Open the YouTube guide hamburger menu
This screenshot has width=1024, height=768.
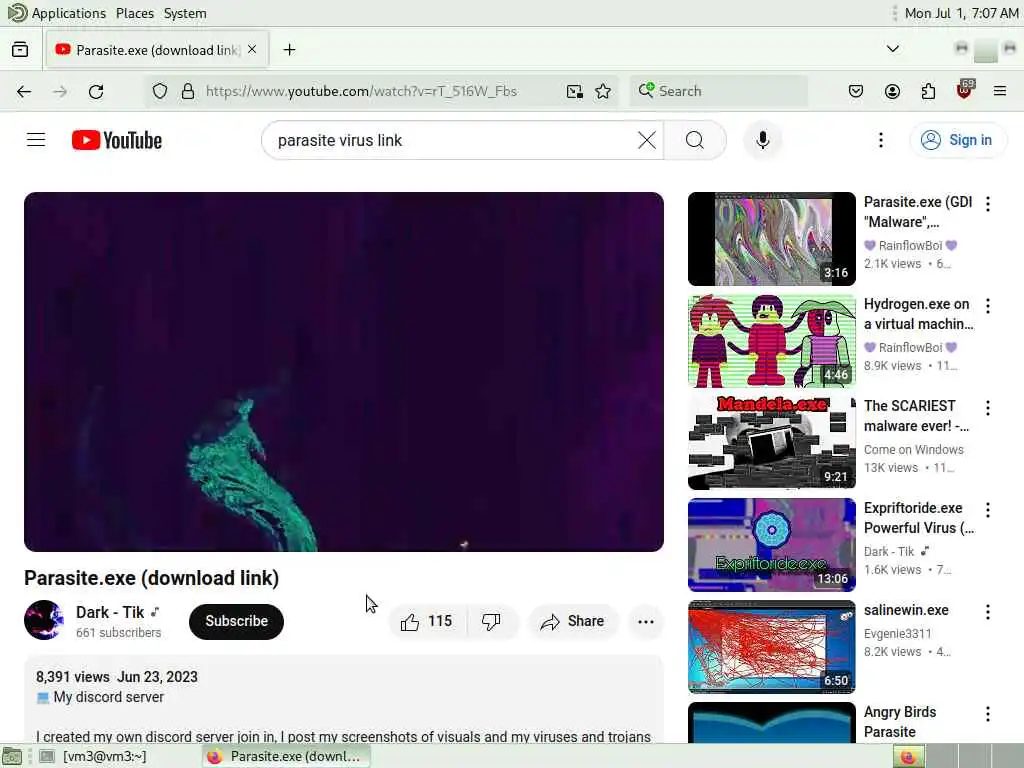click(36, 140)
